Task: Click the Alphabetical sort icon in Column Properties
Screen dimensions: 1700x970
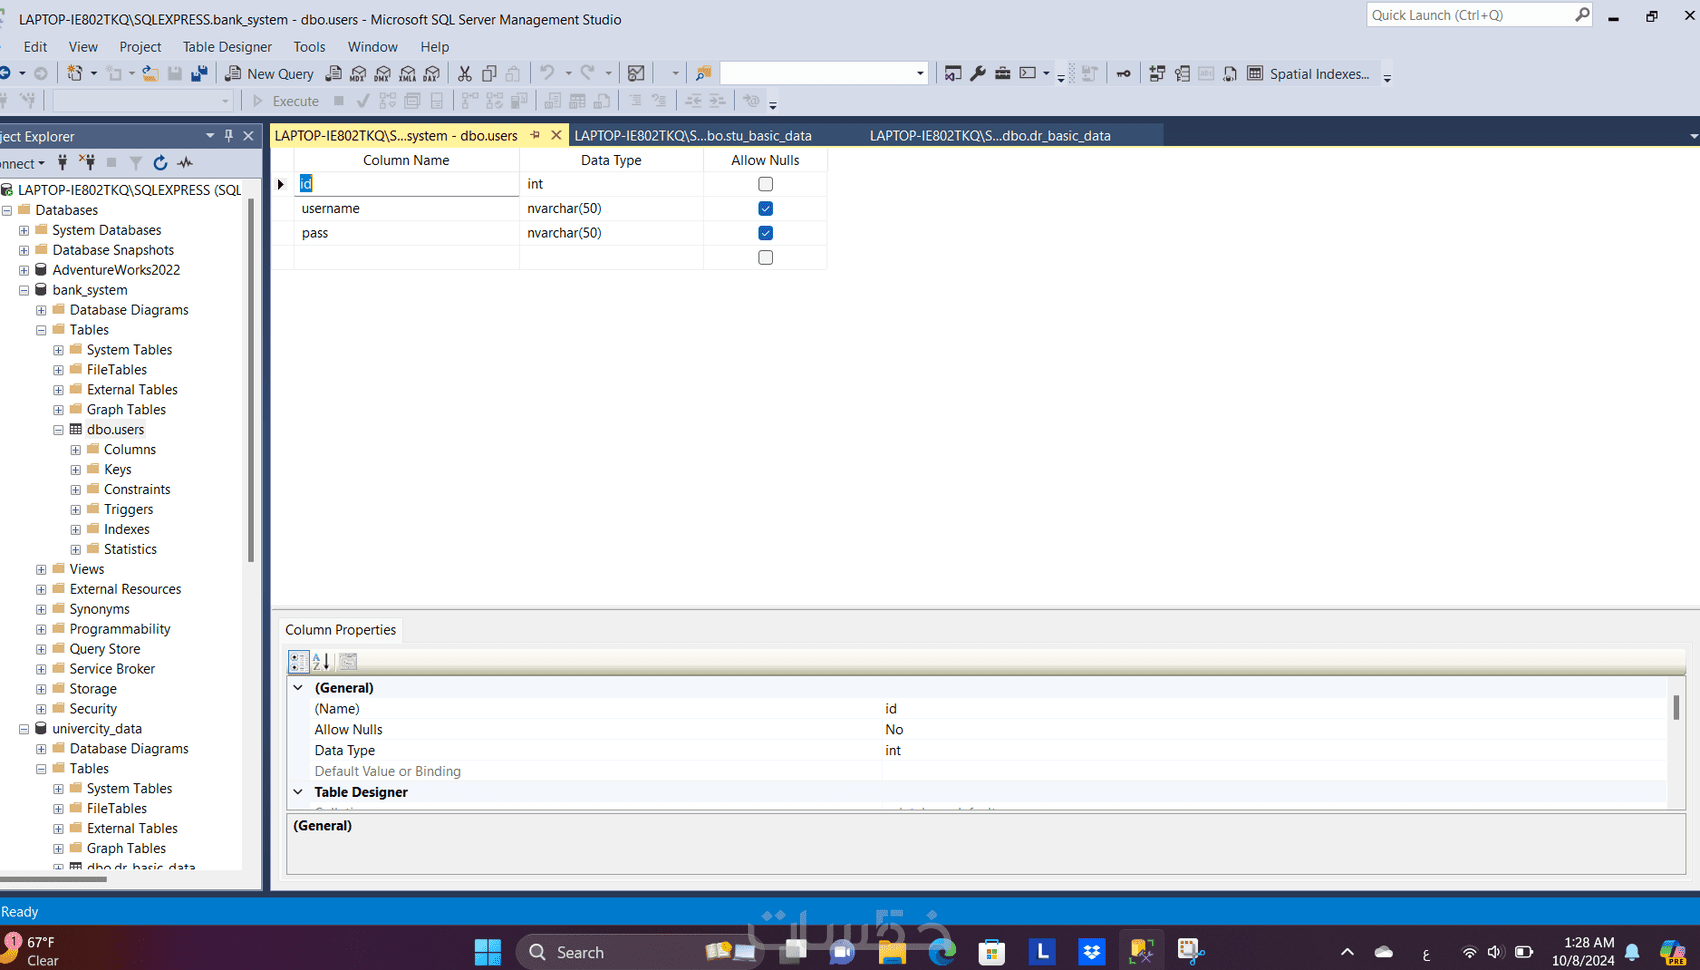Action: coord(321,661)
